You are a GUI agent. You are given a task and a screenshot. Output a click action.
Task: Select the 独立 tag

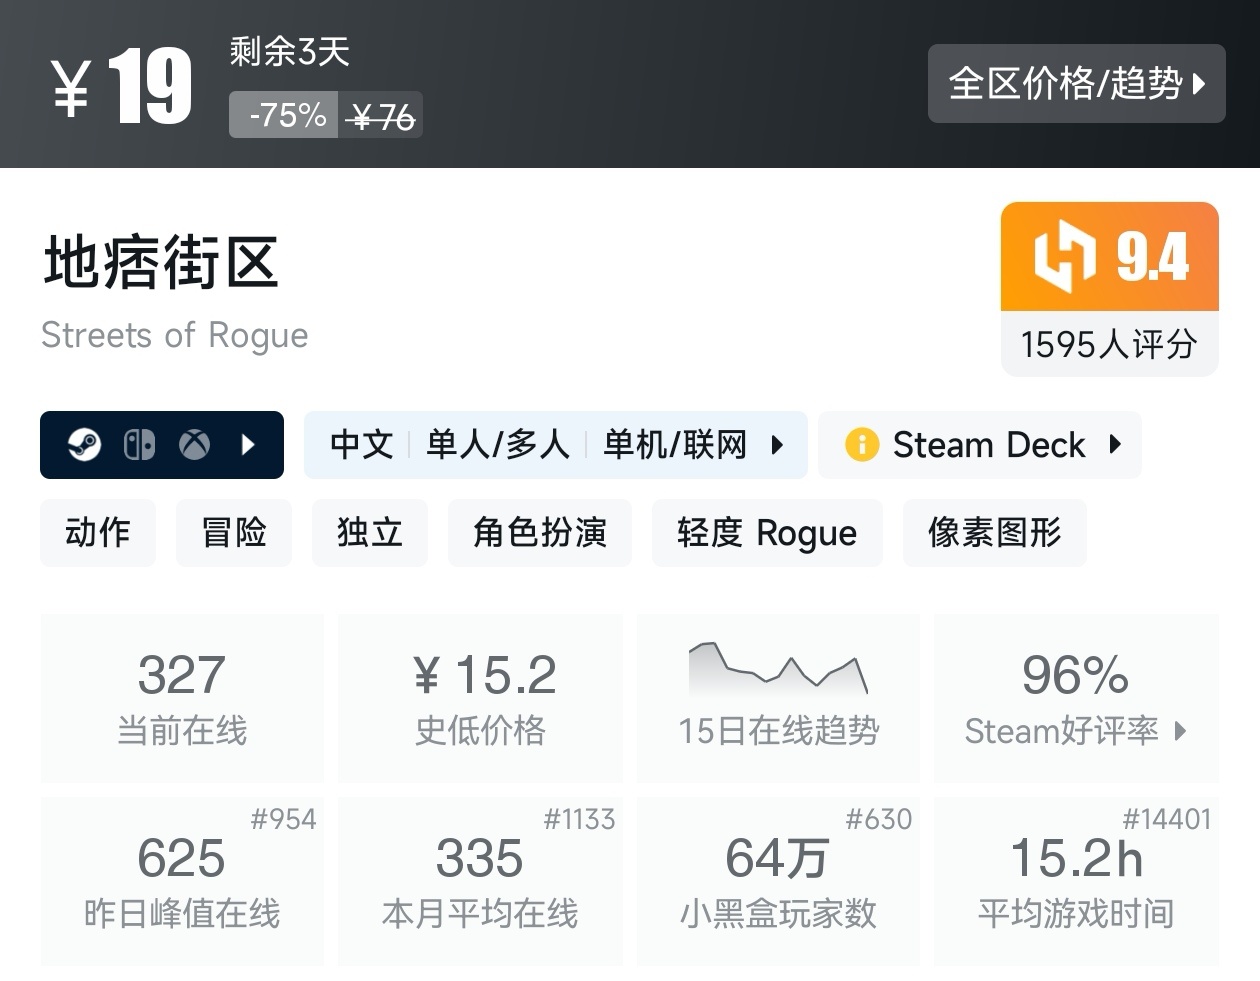coord(370,533)
